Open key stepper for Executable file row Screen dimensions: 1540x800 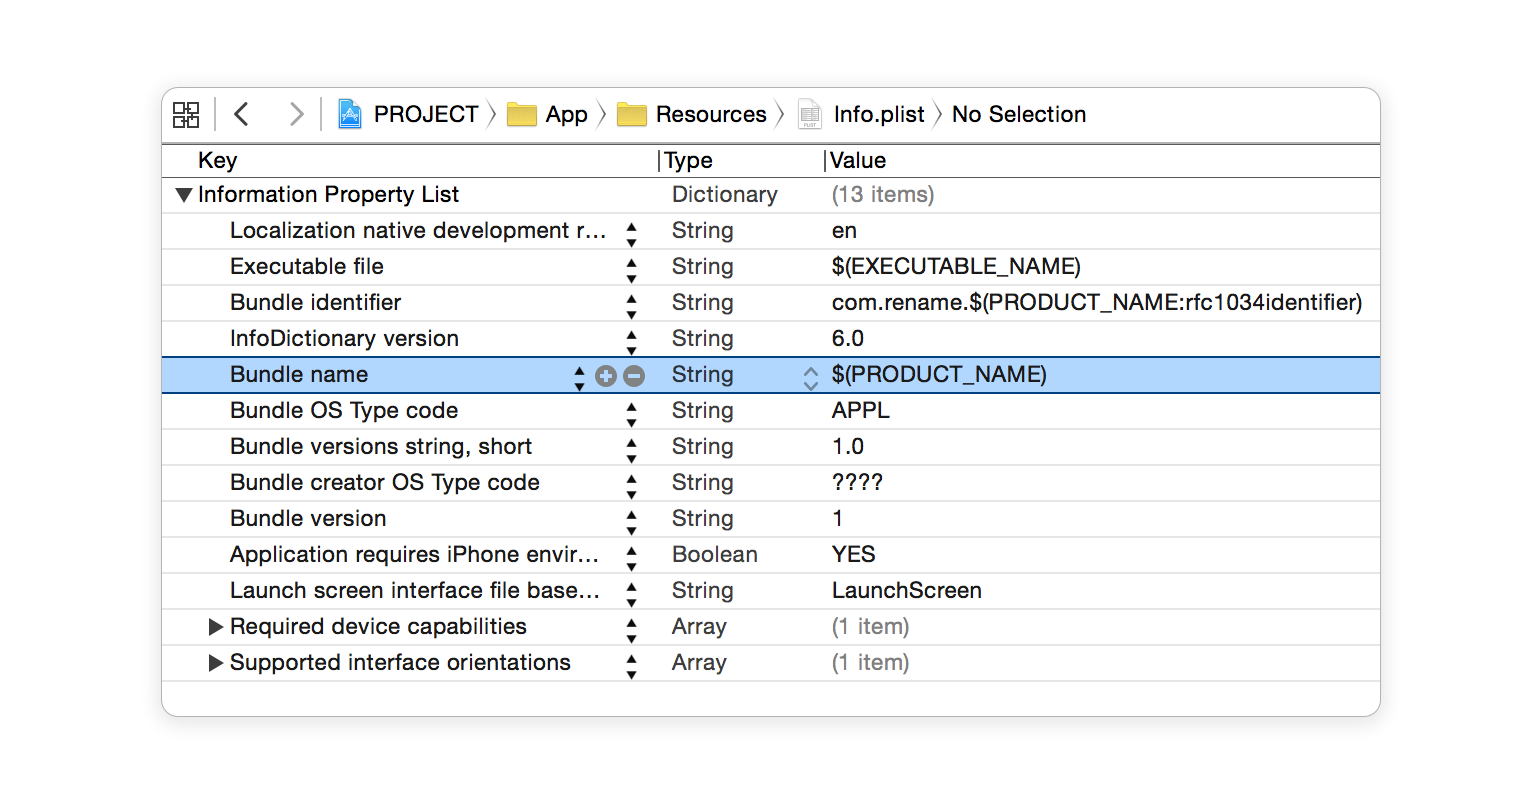[631, 271]
